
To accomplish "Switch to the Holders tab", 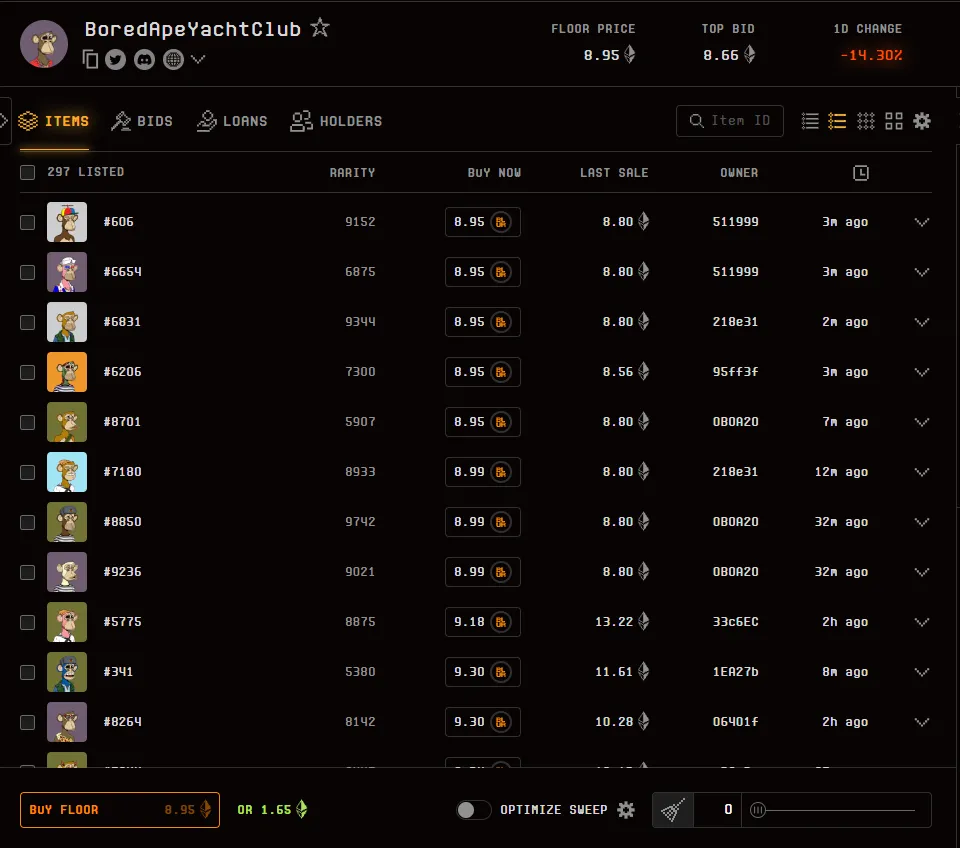I will pyautogui.click(x=336, y=121).
